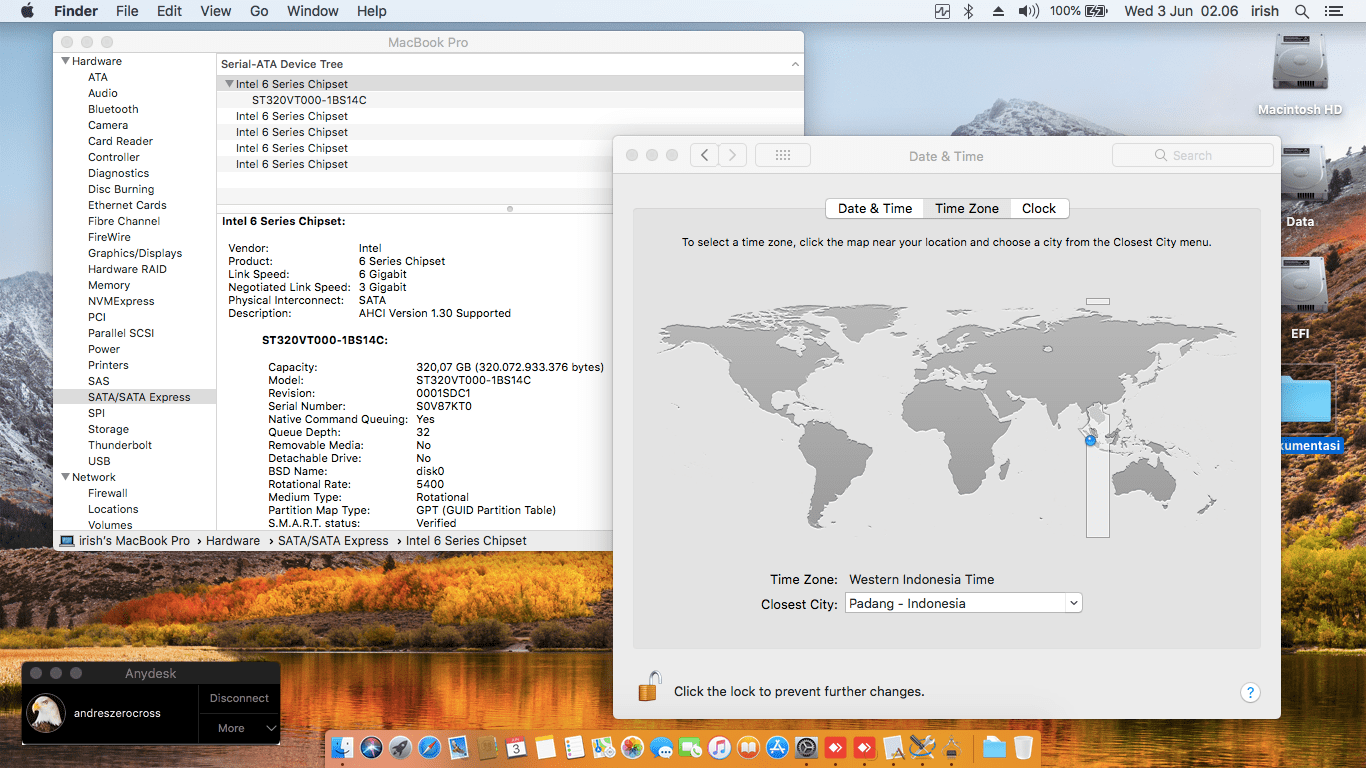Collapse the first Intel 6 Series Chipset

[x=229, y=84]
